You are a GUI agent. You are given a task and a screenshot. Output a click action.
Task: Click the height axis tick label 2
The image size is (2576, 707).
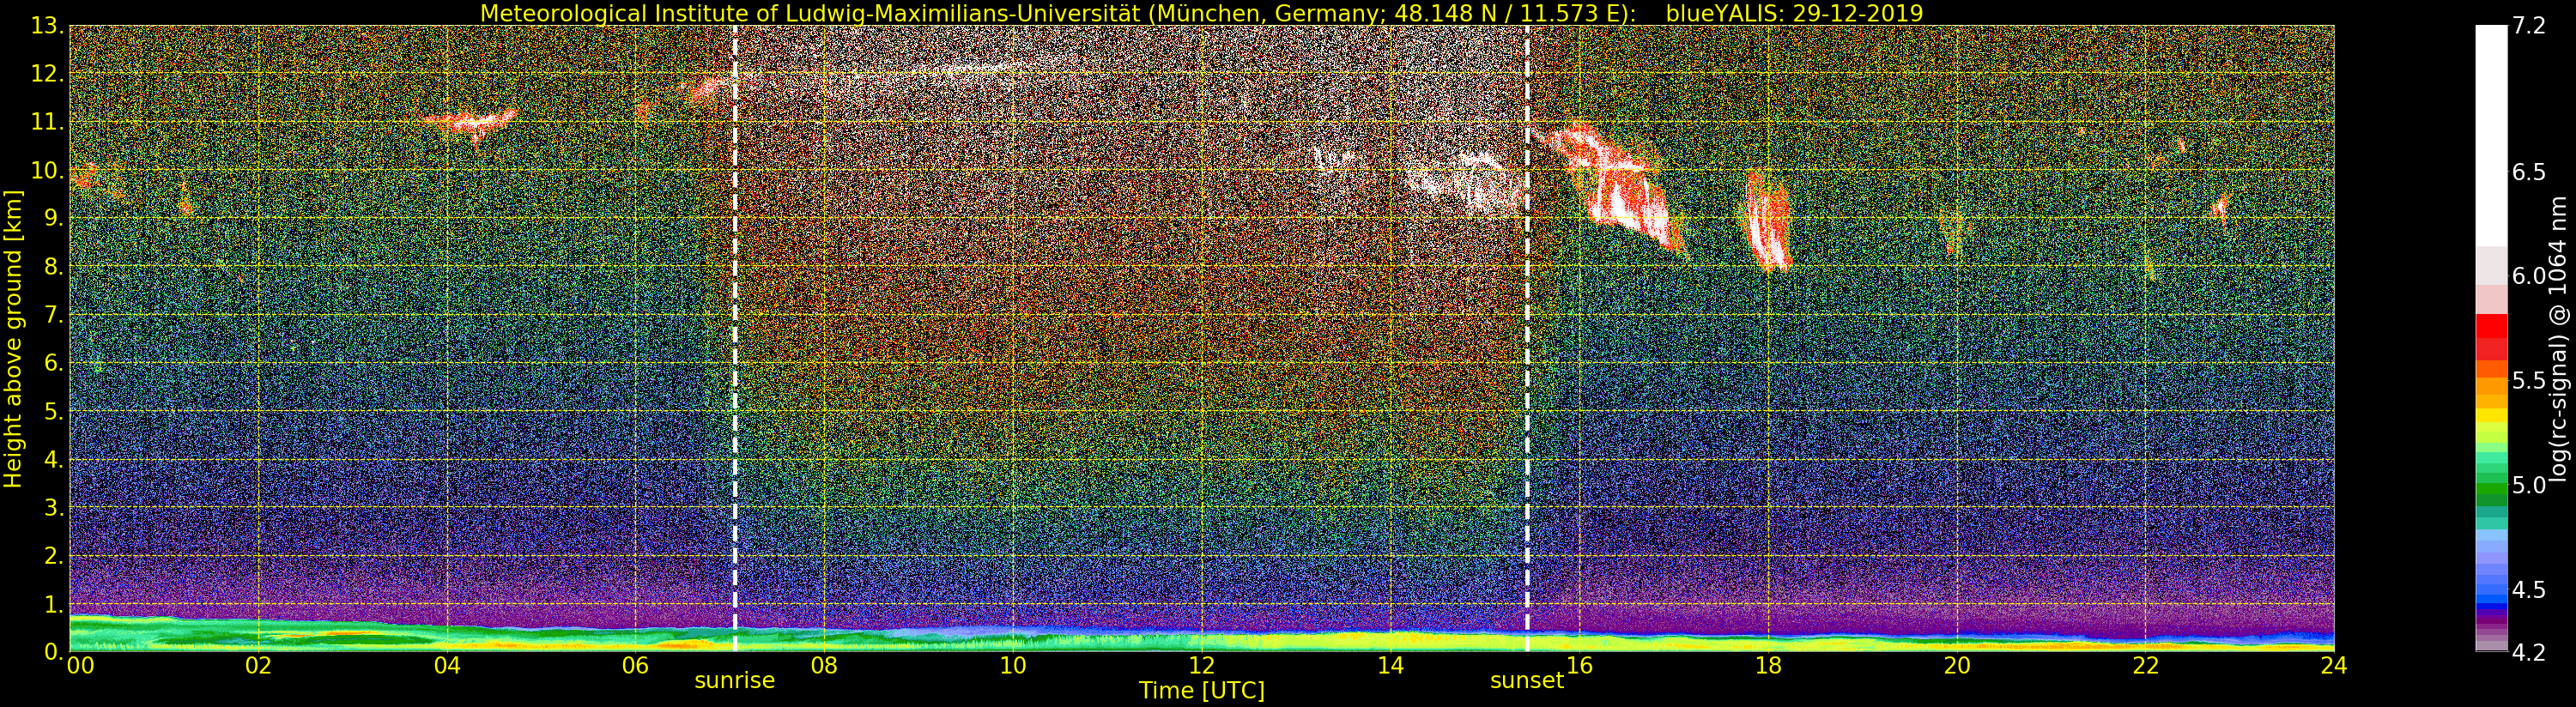[53, 556]
